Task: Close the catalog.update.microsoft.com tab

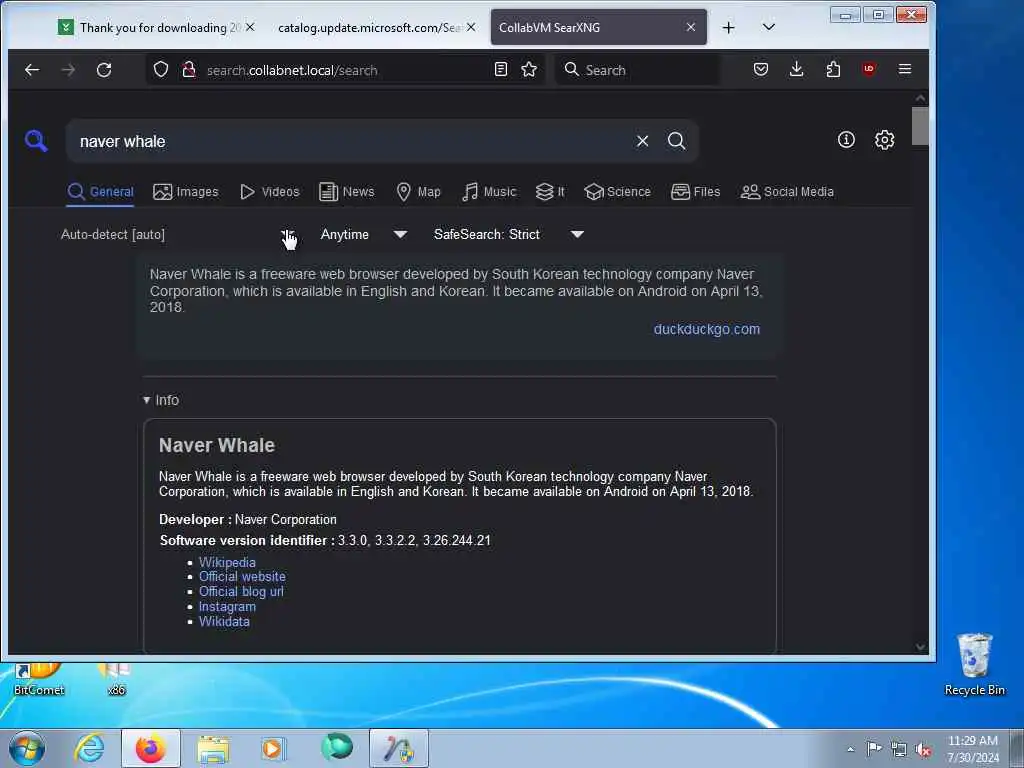Action: point(471,27)
